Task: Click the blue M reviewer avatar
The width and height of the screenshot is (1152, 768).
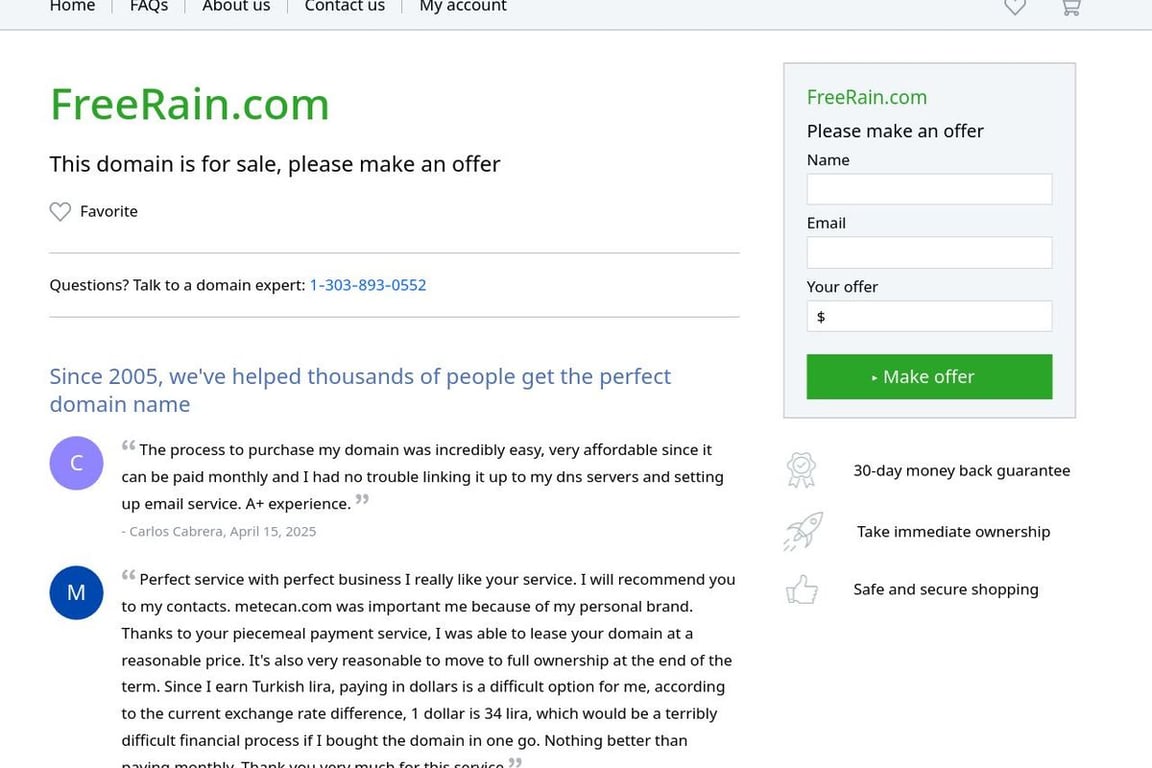Action: tap(76, 592)
